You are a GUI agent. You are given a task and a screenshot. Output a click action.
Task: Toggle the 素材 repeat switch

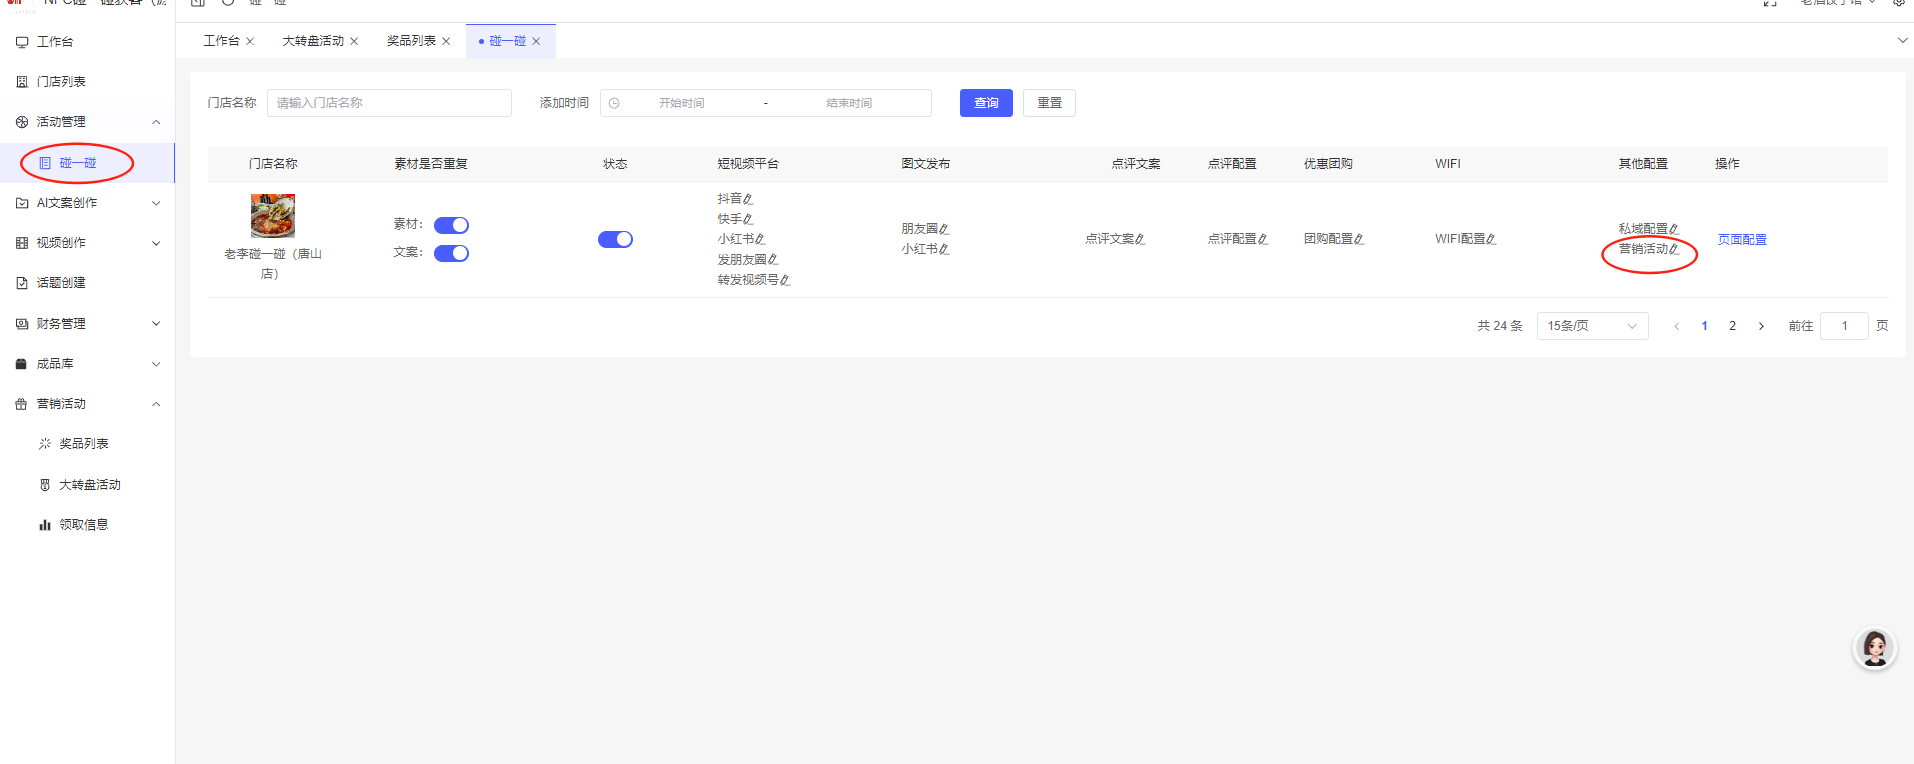(451, 225)
